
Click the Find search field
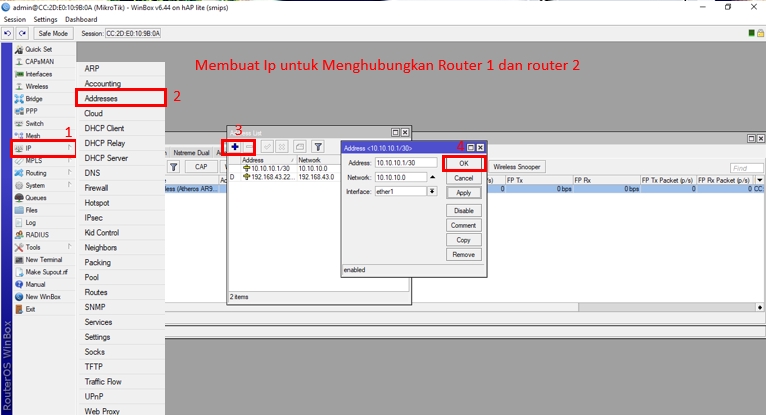[746, 168]
